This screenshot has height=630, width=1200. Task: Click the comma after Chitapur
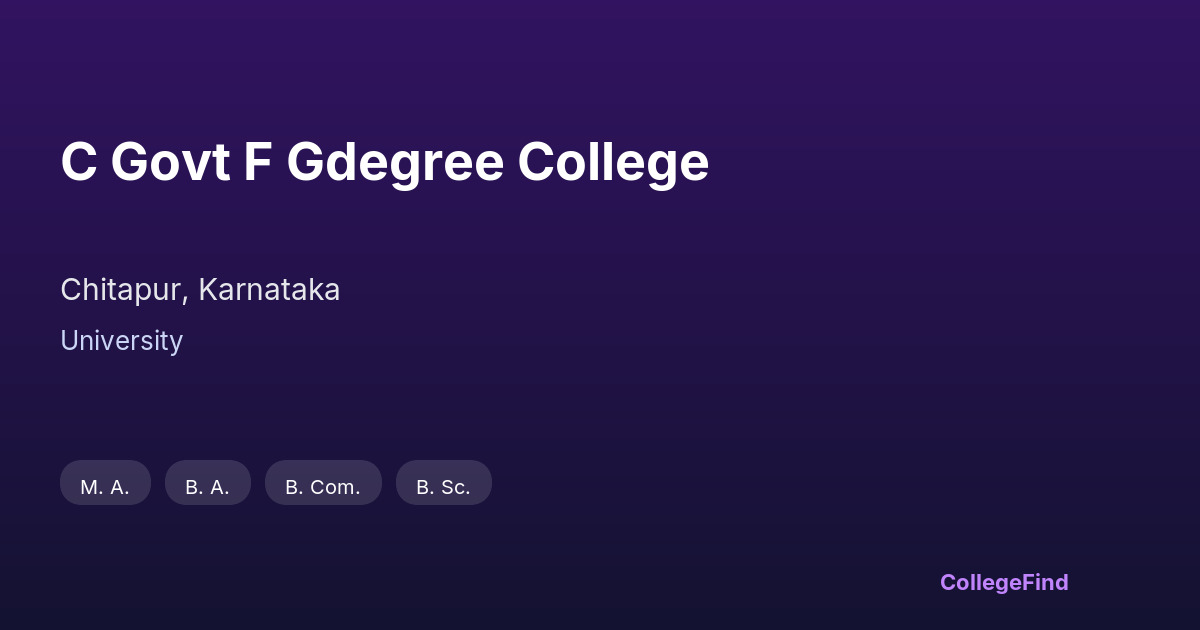(x=186, y=296)
